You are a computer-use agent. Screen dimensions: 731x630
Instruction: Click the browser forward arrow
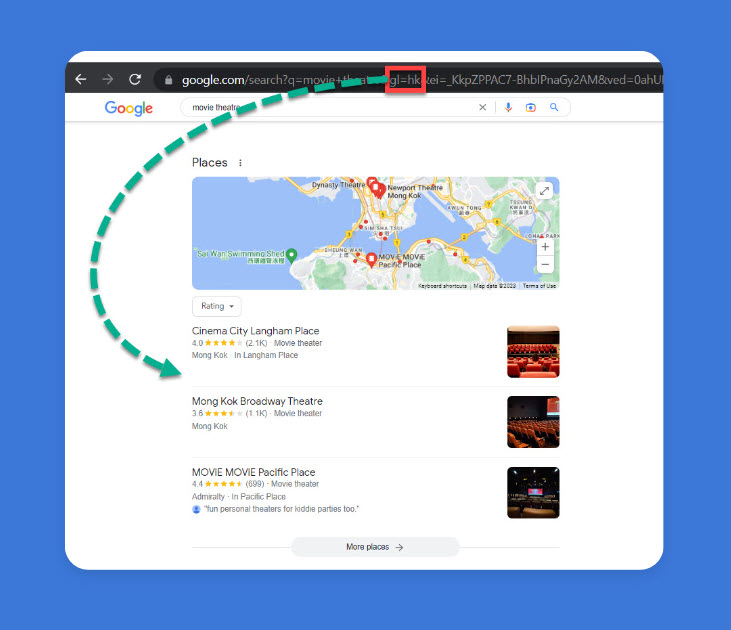point(108,79)
